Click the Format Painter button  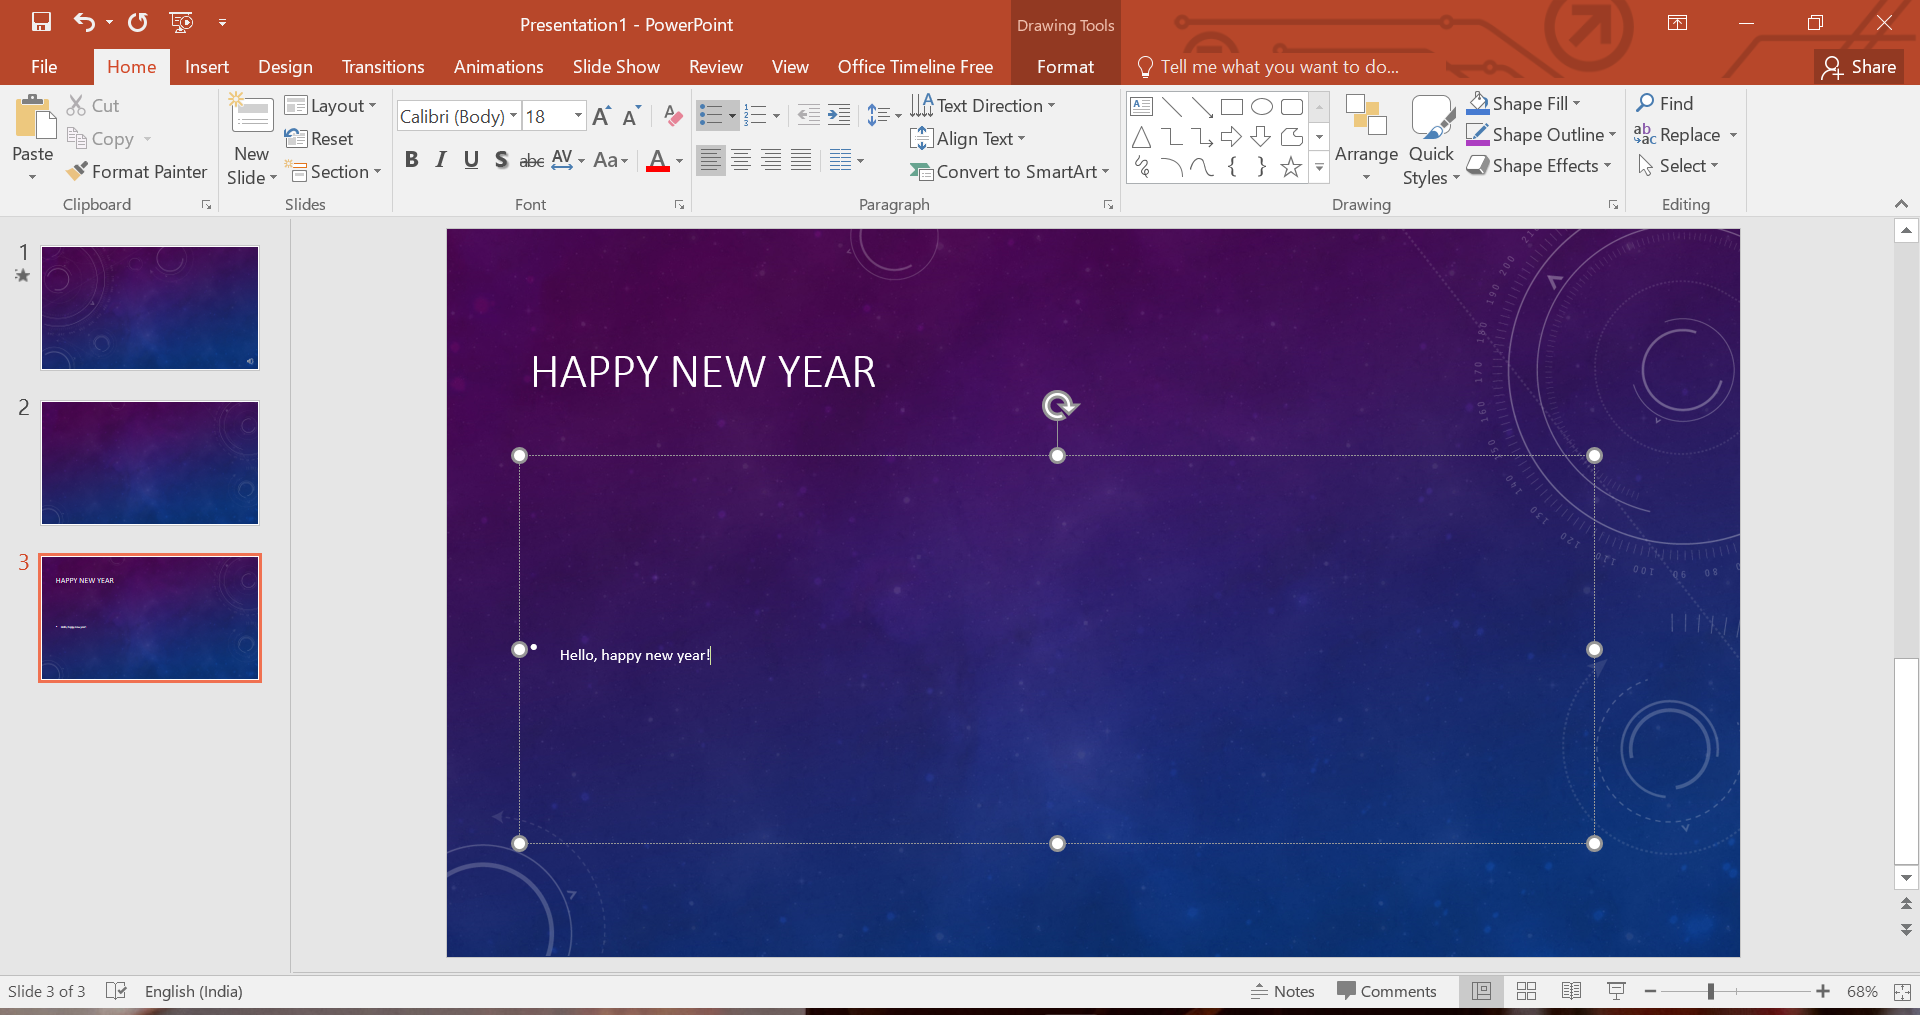(x=137, y=172)
